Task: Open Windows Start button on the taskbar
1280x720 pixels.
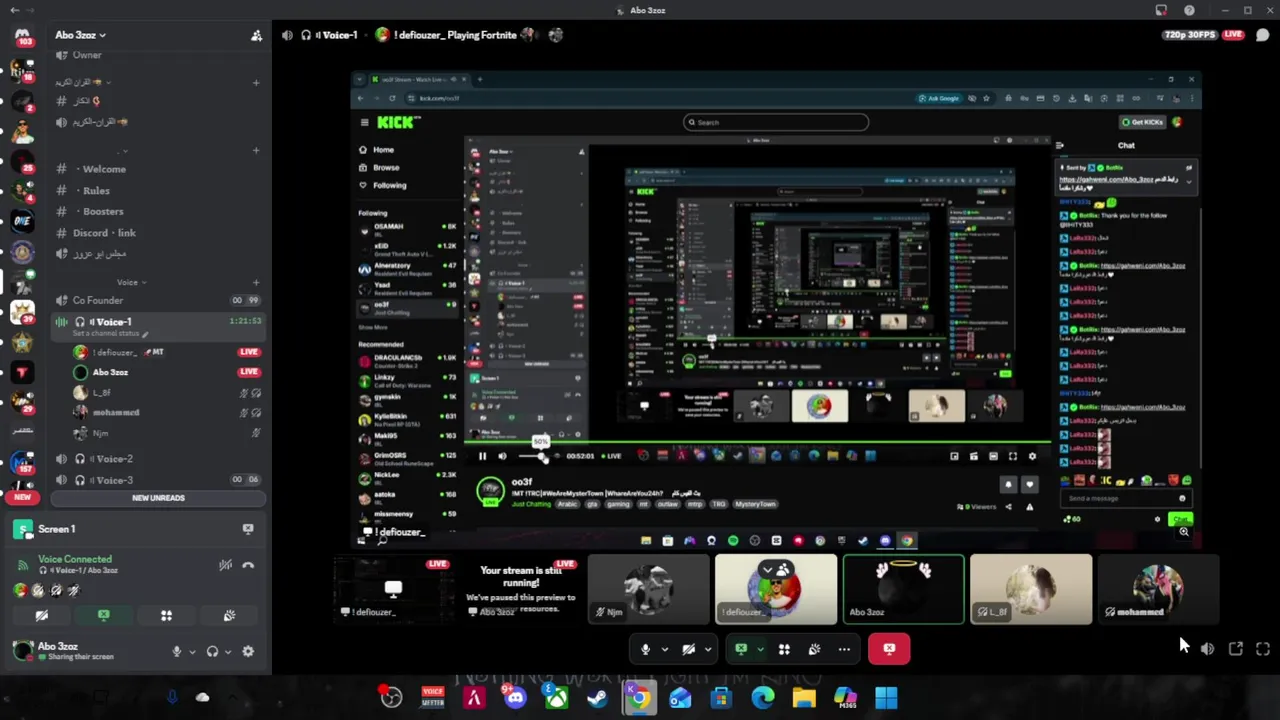Action: [x=886, y=698]
